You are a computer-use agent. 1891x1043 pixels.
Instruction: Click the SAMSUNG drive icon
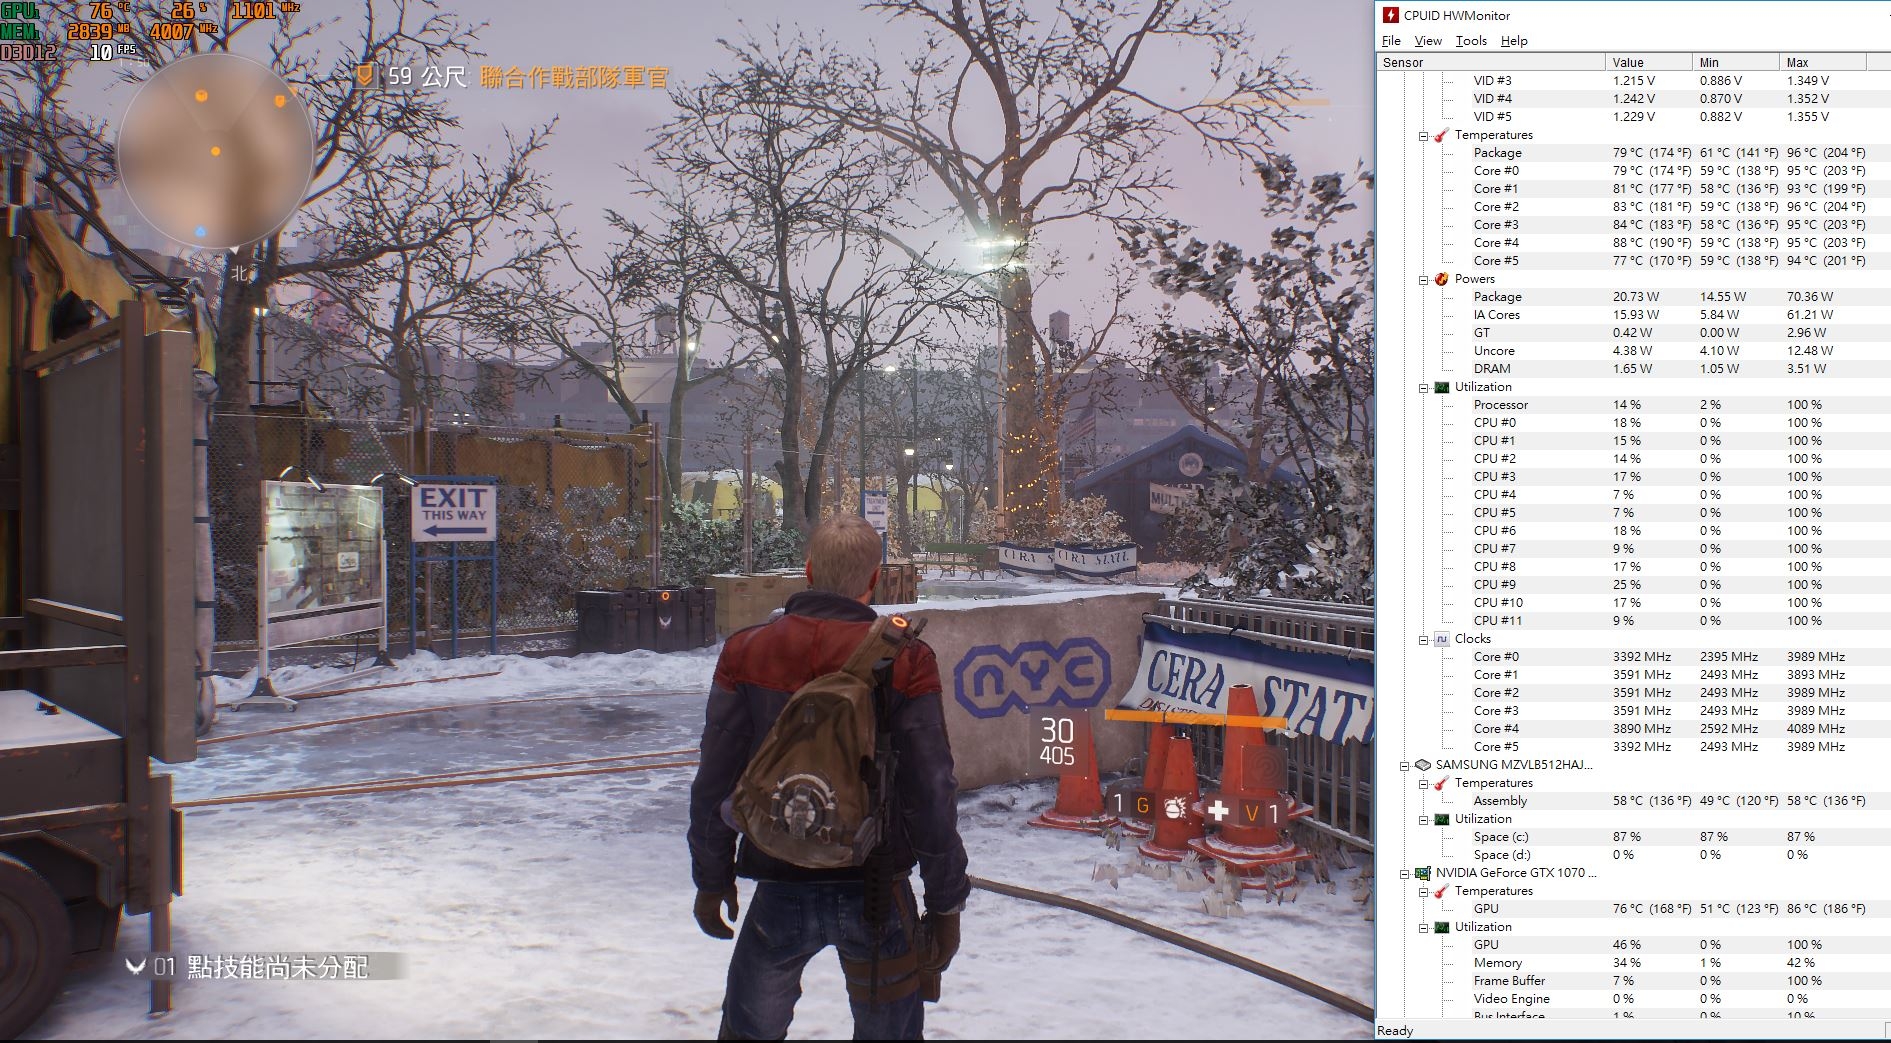1423,765
